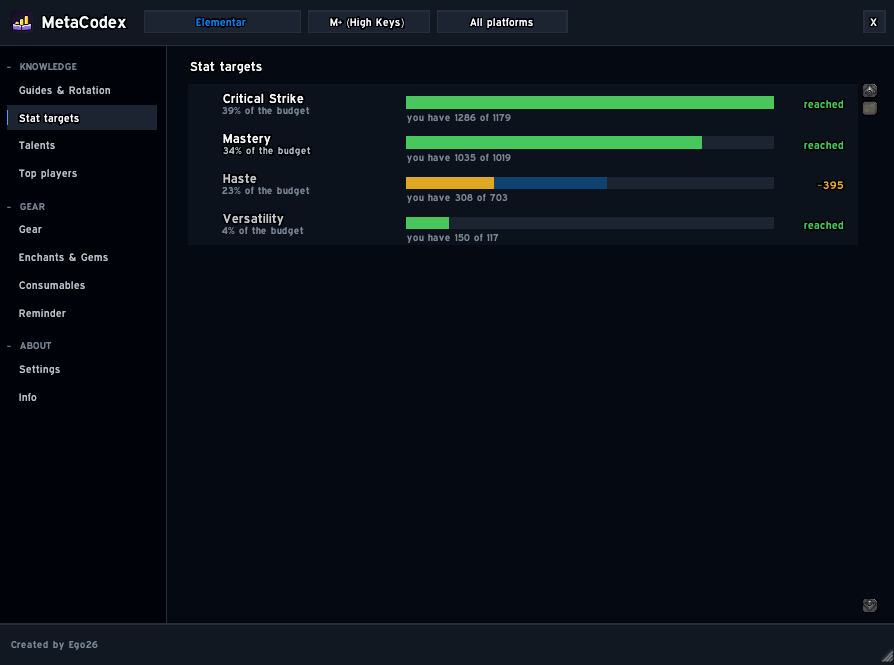The image size is (894, 665).
Task: Collapse the GEAR section
Action: [x=27, y=206]
